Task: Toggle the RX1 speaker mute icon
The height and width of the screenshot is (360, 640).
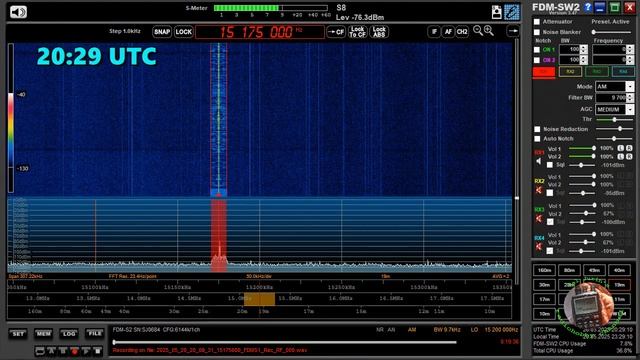Action: (x=539, y=162)
